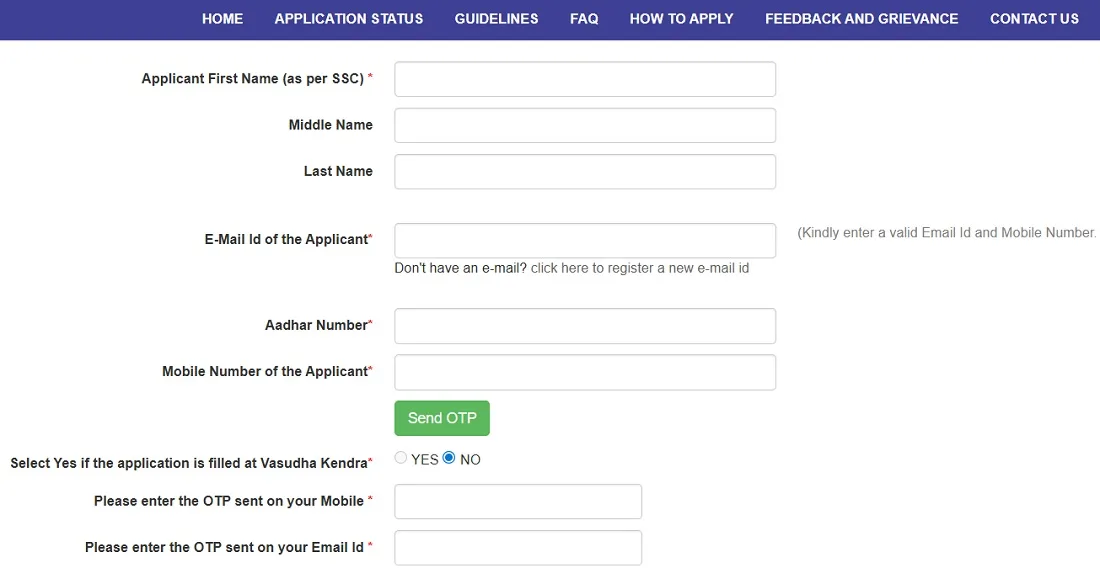Image resolution: width=1100 pixels, height=568 pixels.
Task: Open the GUIDELINES menu item
Action: tap(496, 19)
